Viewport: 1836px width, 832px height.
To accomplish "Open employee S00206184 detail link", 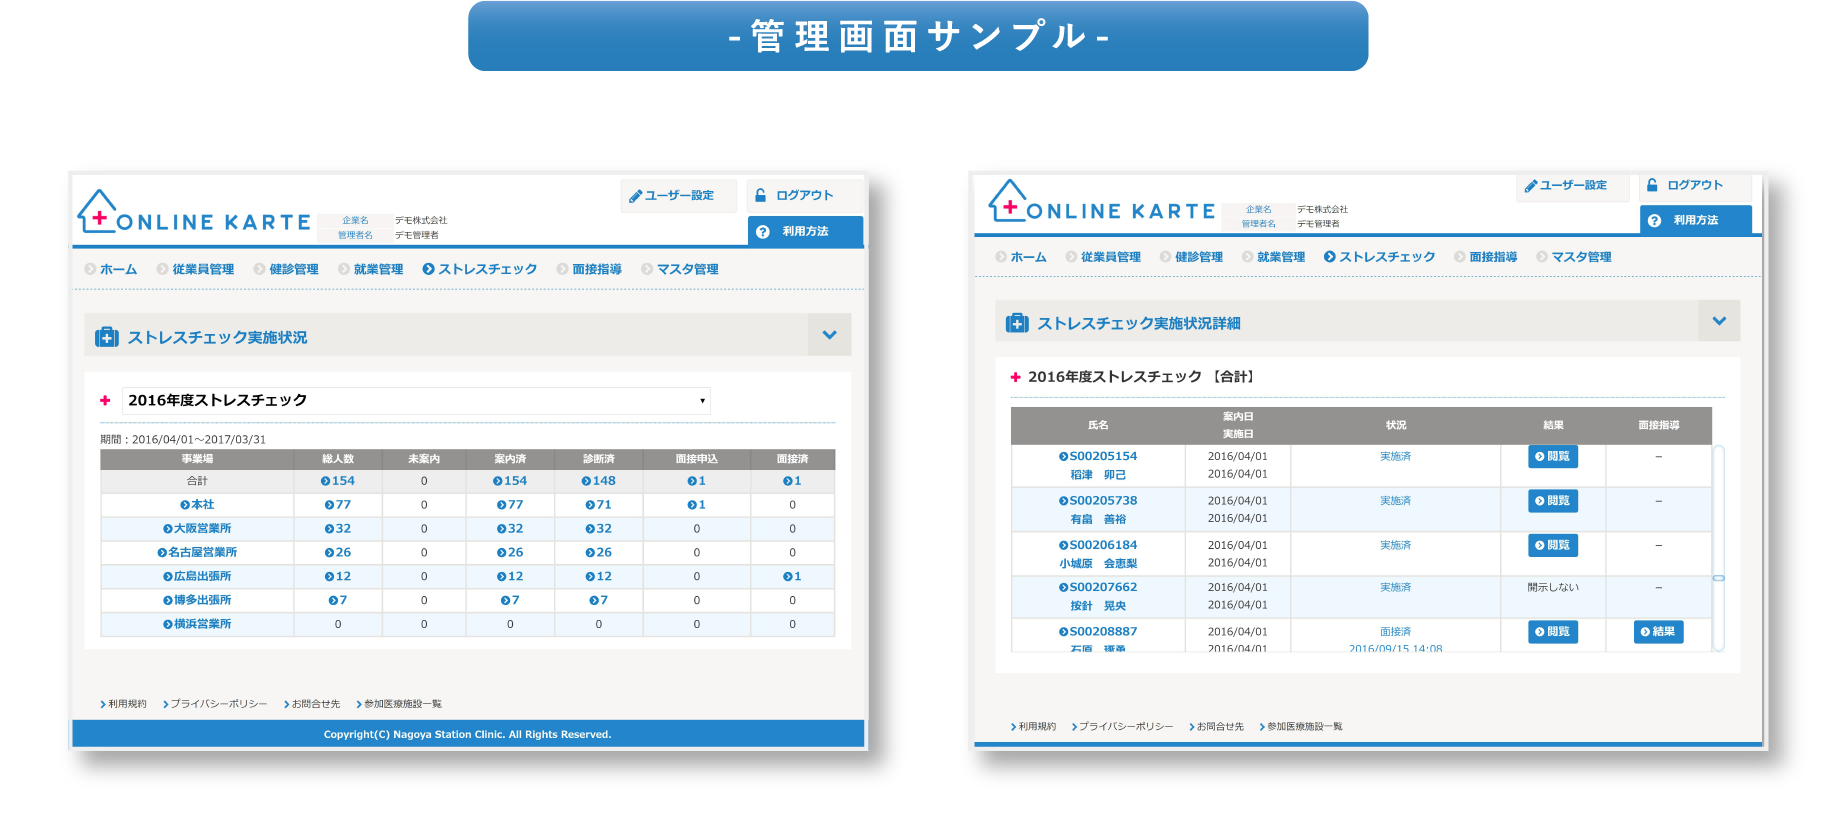I will coord(1102,545).
